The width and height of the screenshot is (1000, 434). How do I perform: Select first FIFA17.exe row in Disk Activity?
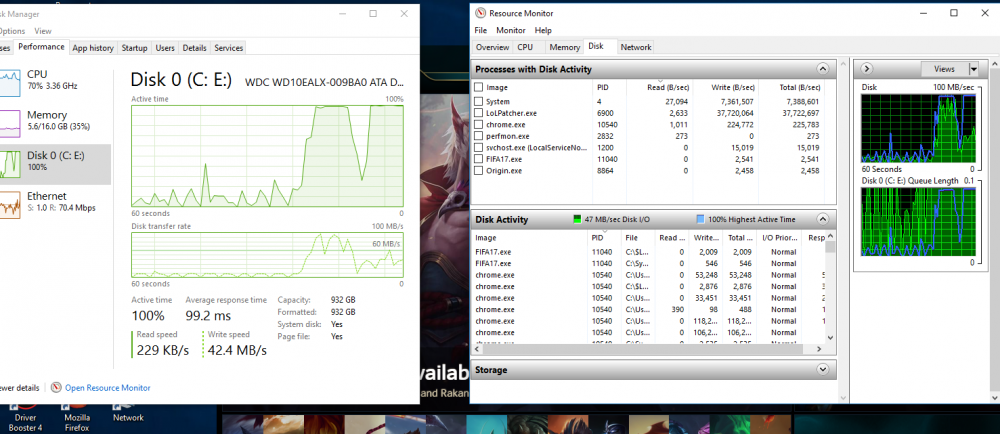tap(649, 252)
